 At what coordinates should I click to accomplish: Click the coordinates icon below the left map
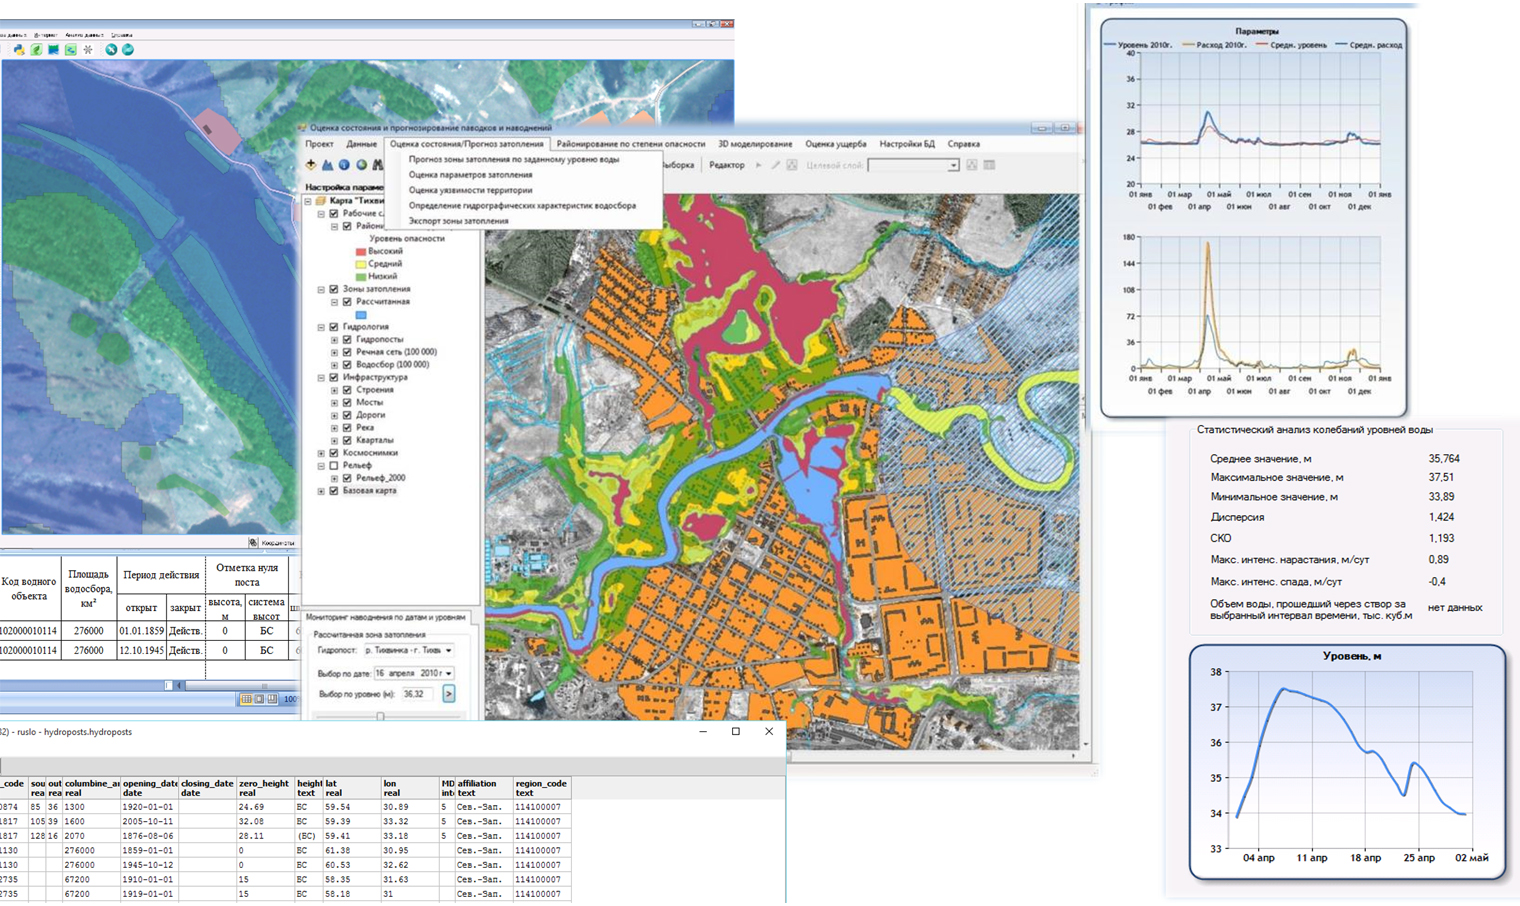click(253, 542)
